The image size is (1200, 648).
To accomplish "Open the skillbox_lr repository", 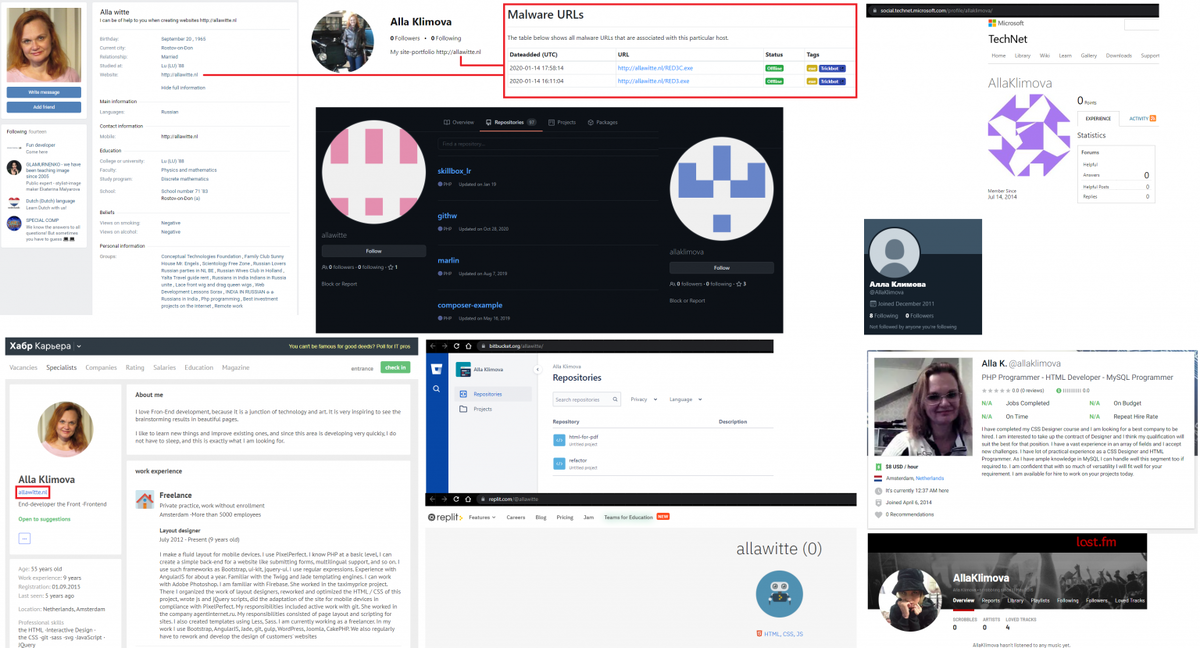I will [x=454, y=171].
